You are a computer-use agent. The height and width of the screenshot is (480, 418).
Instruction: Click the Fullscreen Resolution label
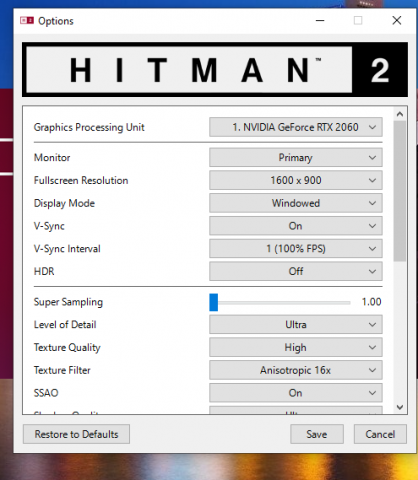(81, 180)
